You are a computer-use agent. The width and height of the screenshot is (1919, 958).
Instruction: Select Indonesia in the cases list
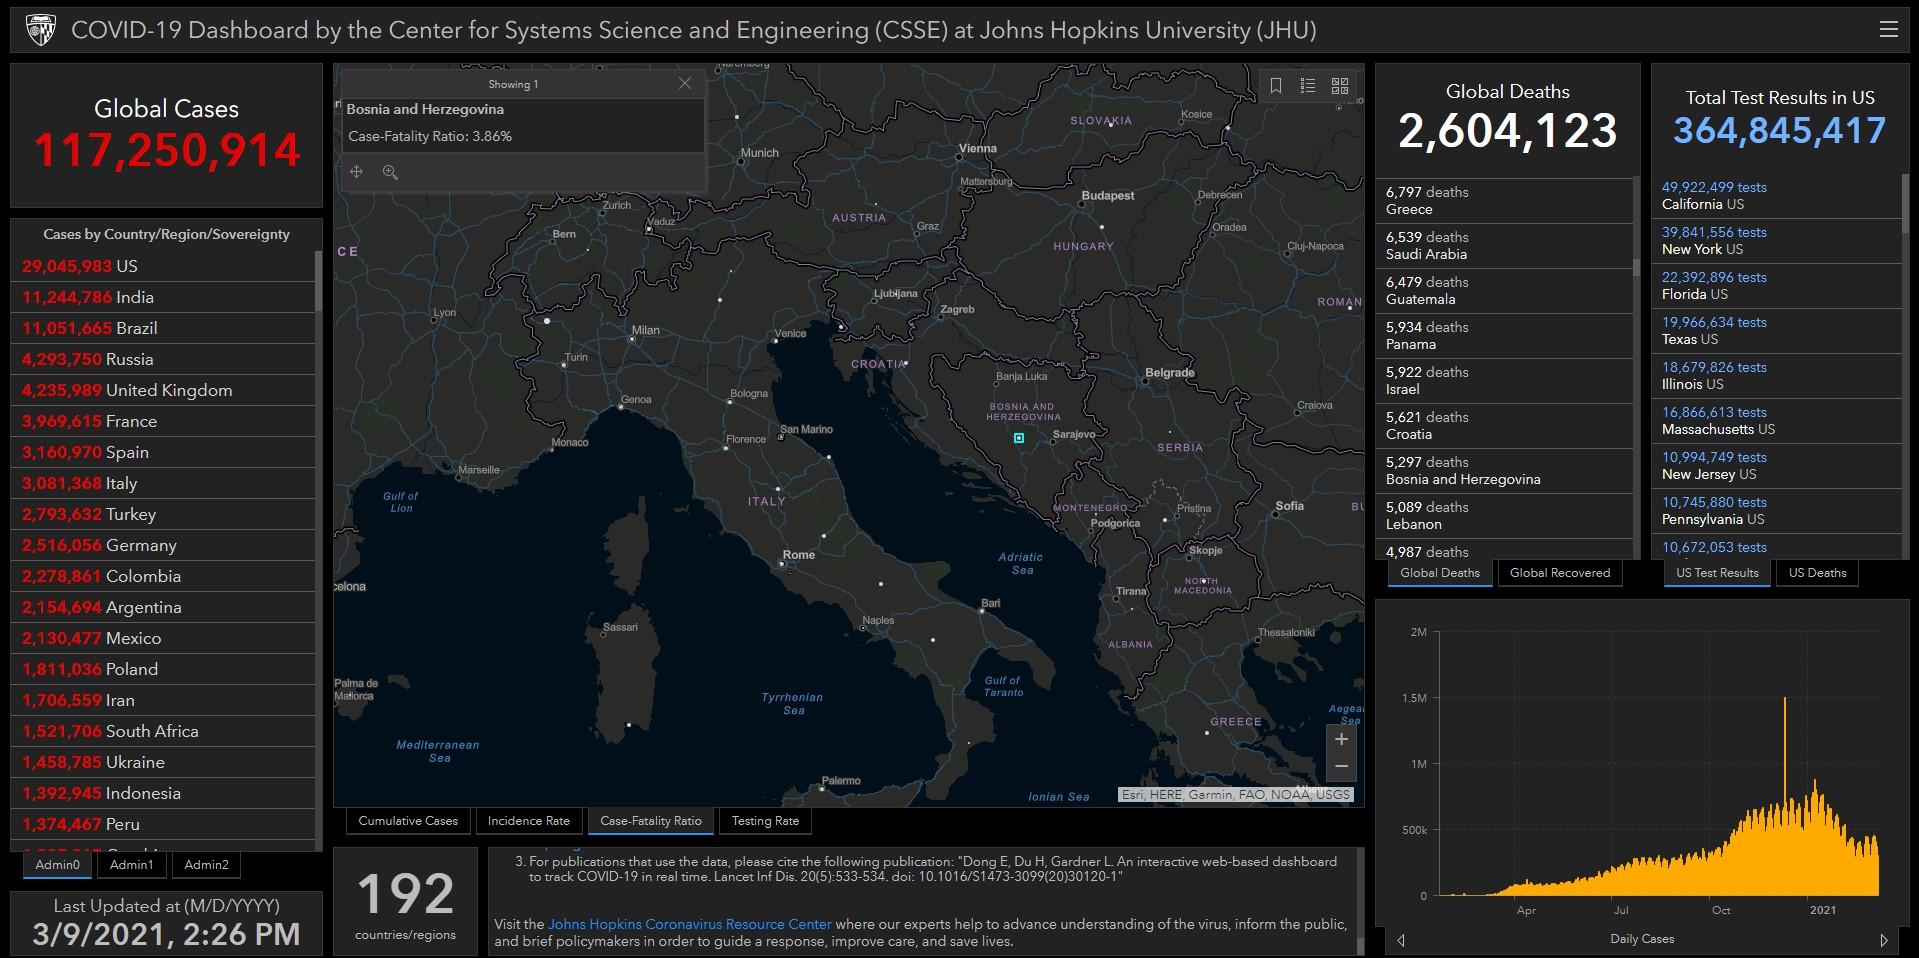coord(163,793)
